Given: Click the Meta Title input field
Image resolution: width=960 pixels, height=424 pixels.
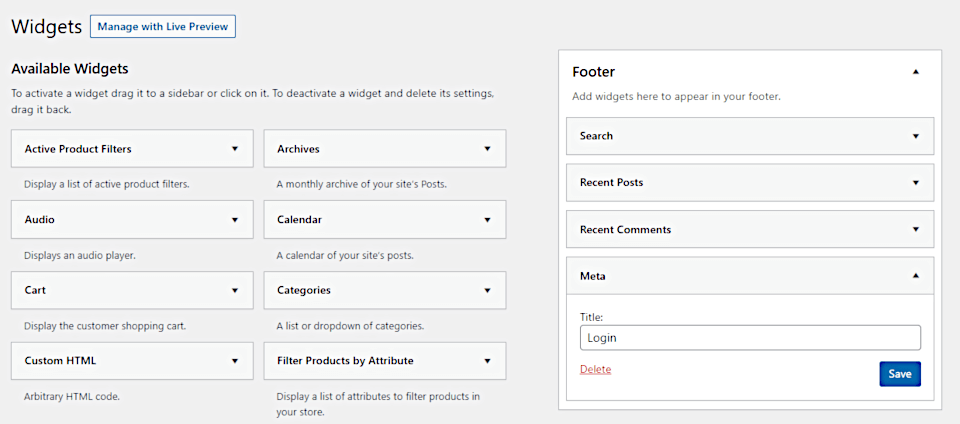Looking at the screenshot, I should (750, 338).
